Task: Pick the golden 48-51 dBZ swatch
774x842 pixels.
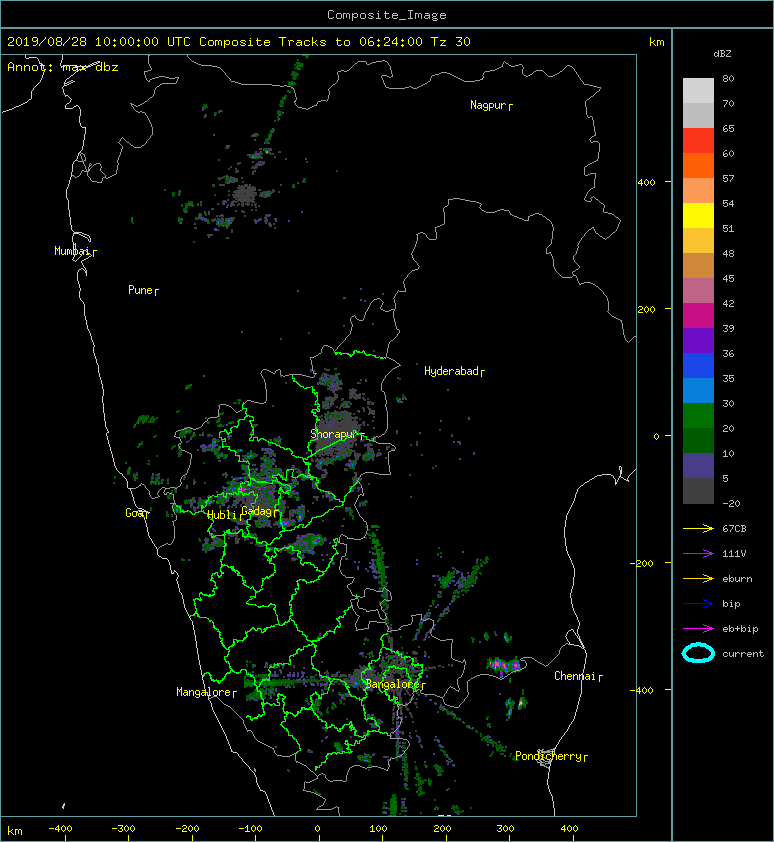Action: click(698, 241)
